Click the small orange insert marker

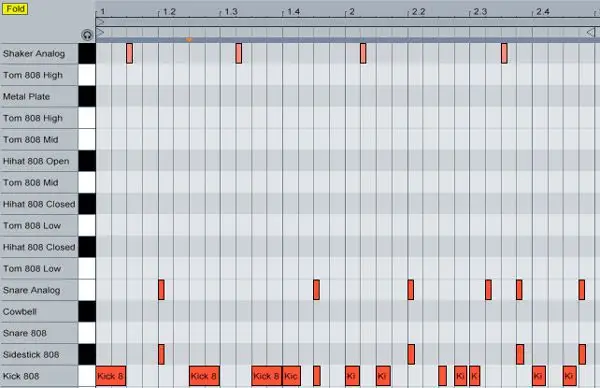point(189,39)
